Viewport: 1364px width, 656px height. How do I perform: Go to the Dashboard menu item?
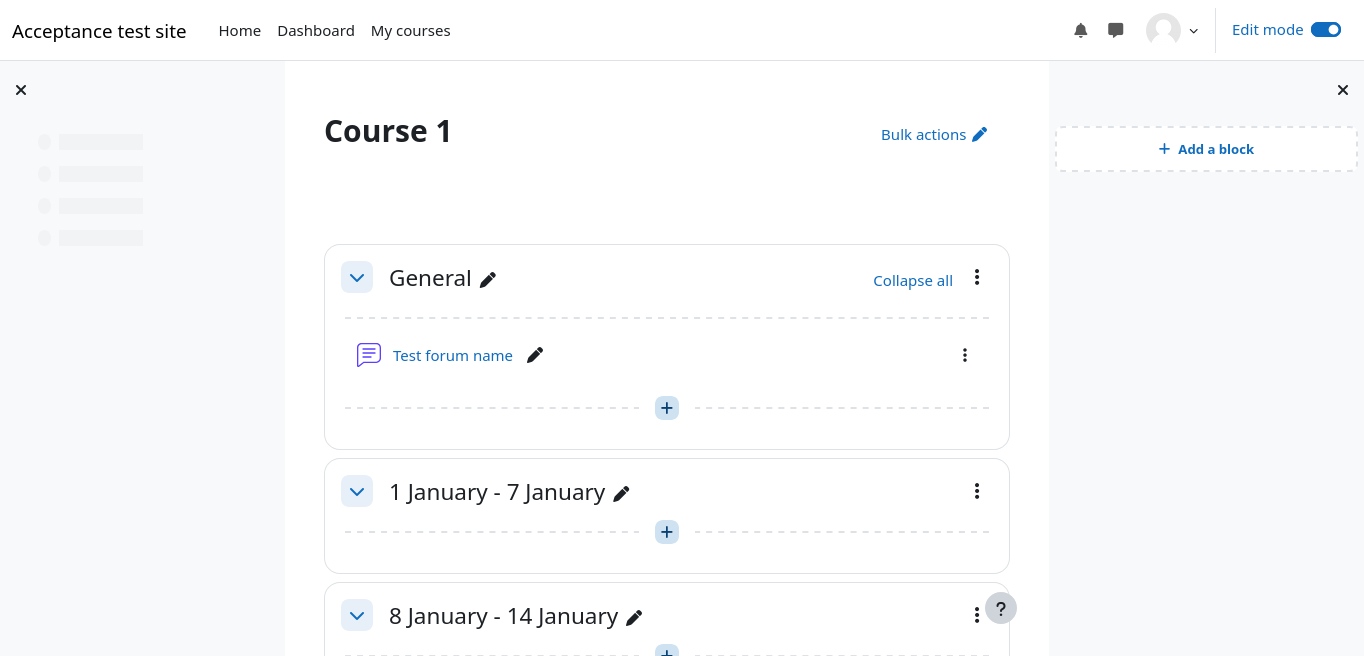[x=316, y=31]
